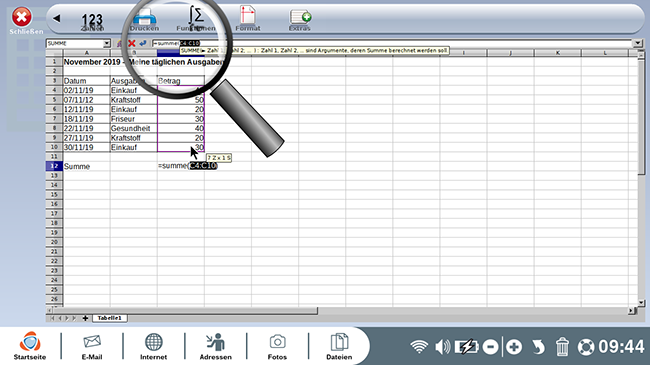Expand the formula bar dropdown arrow
Viewport: 650px width, 365px height.
(x=638, y=43)
